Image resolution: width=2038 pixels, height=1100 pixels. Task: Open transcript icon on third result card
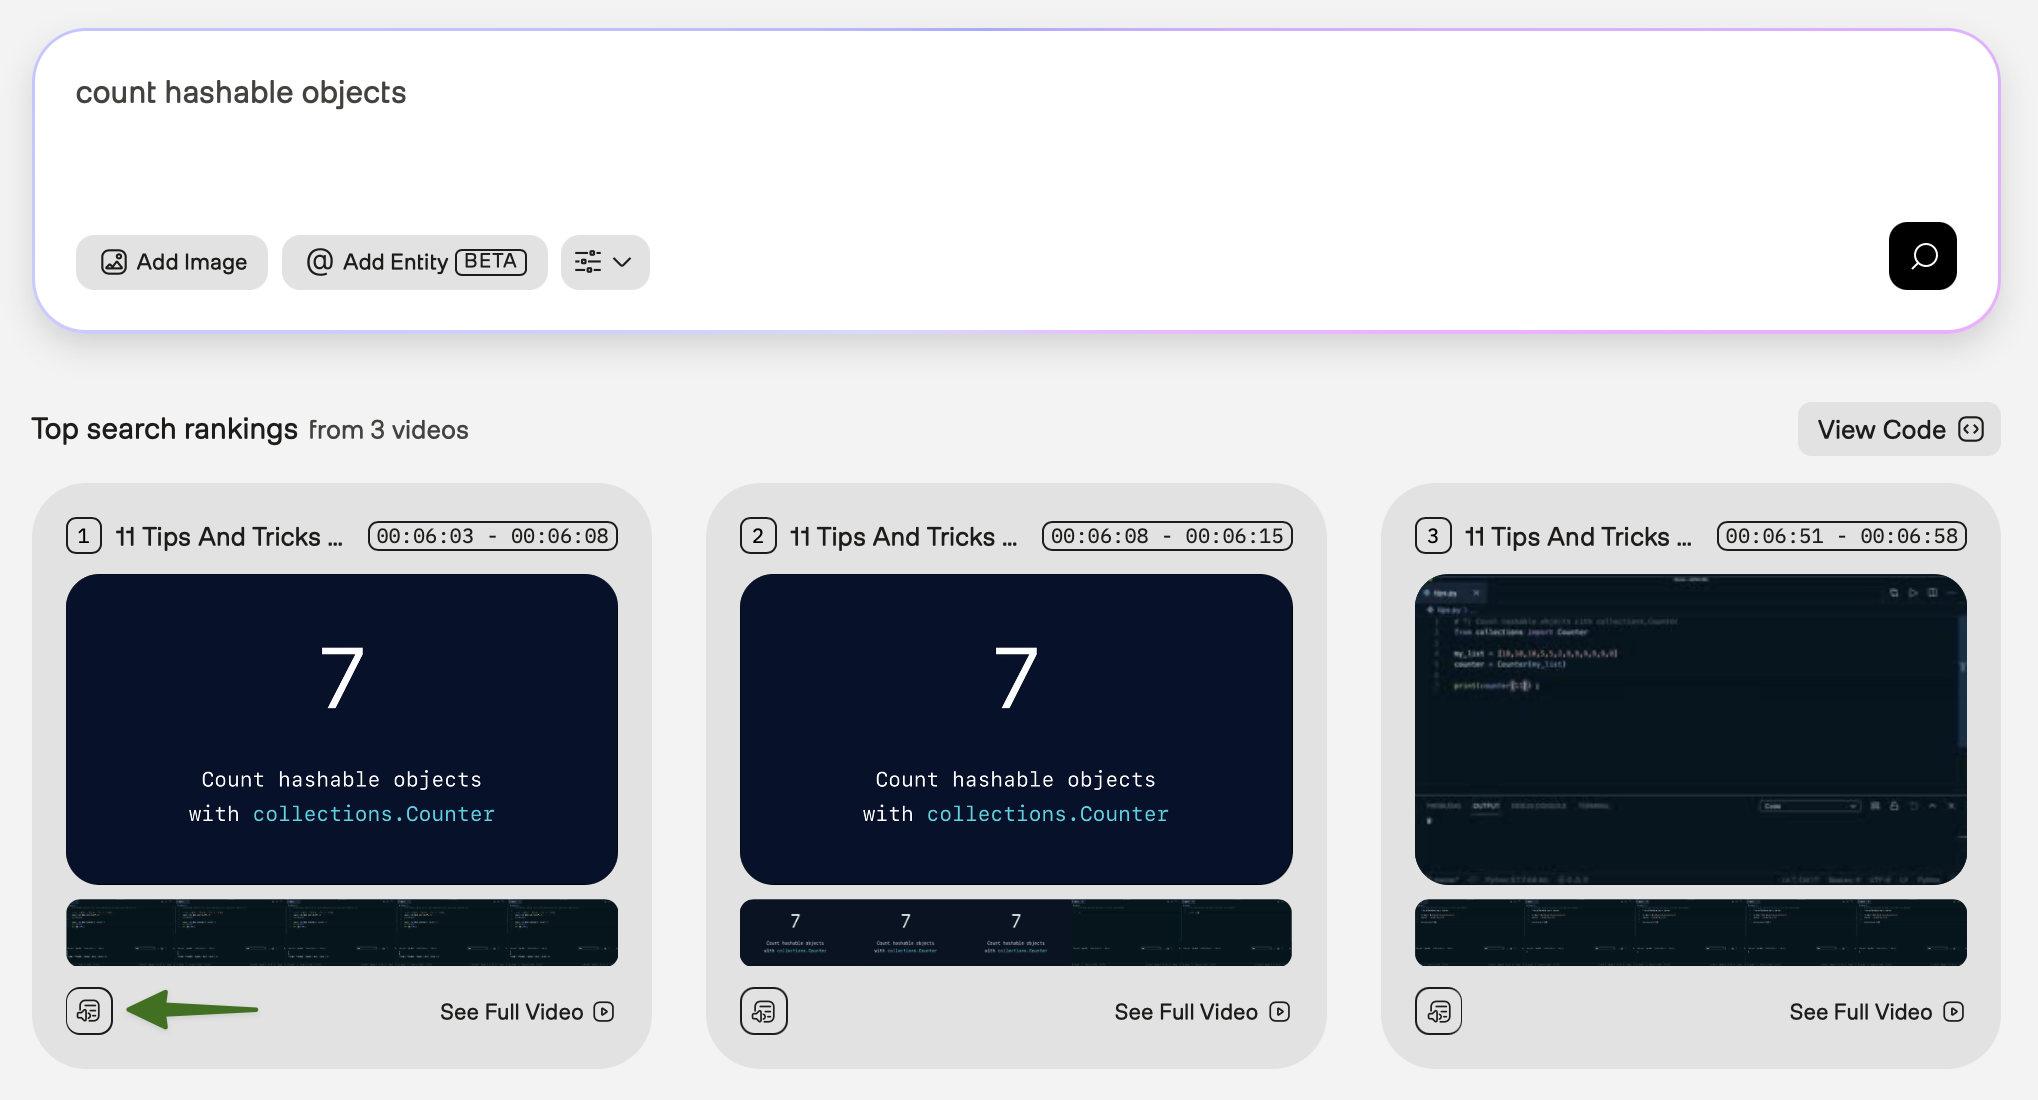coord(1438,1011)
